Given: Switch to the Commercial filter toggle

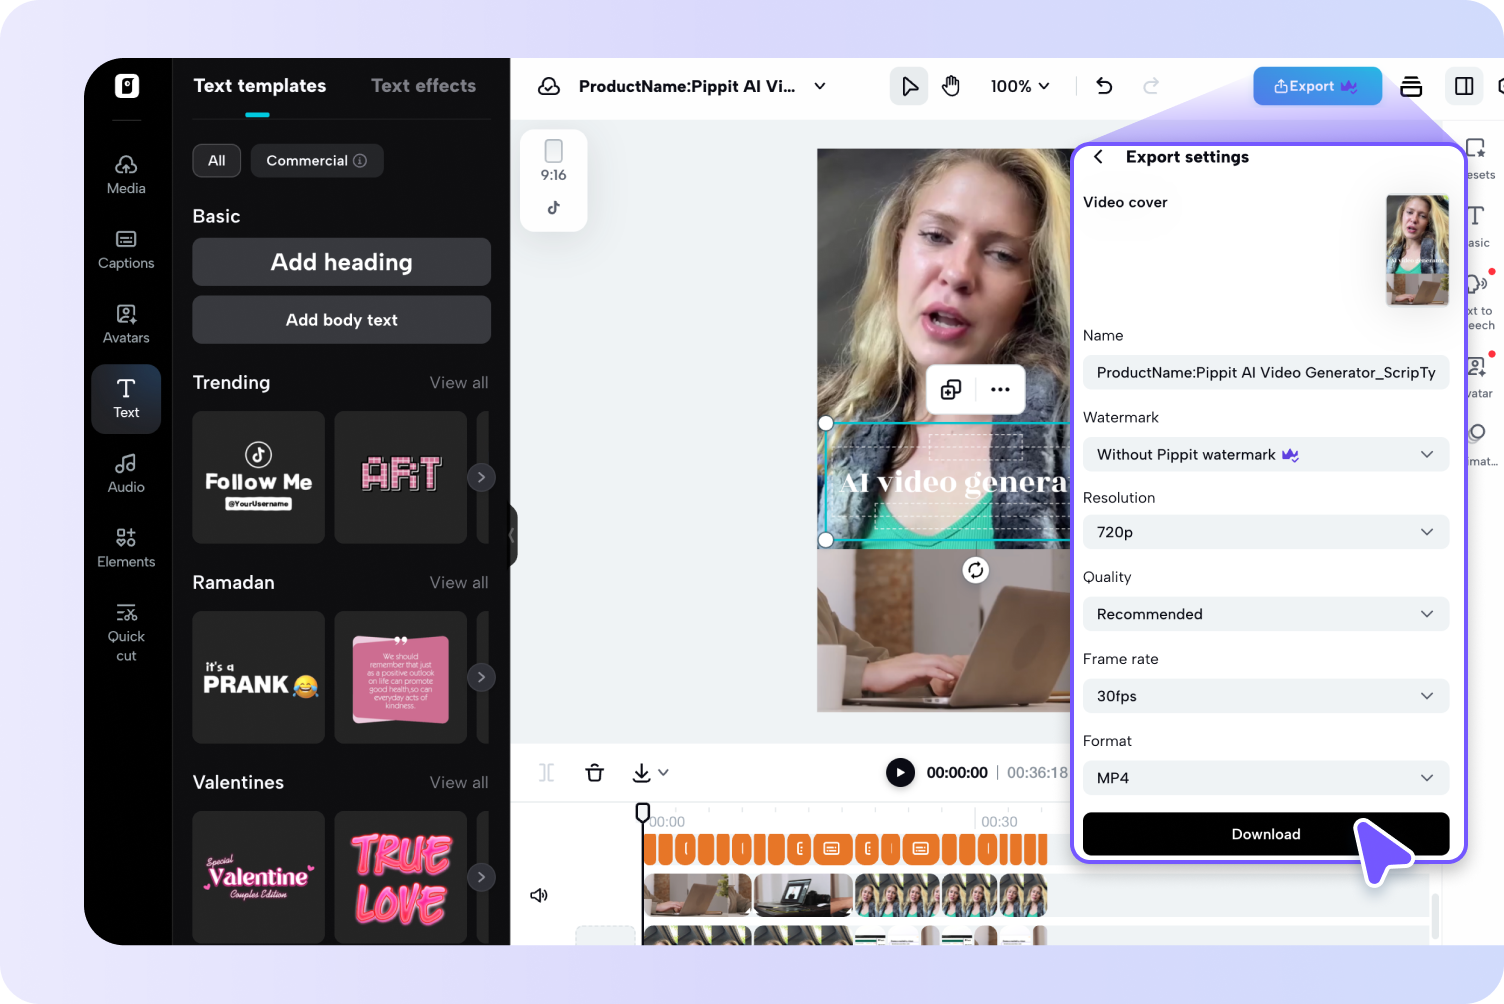Looking at the screenshot, I should (x=316, y=160).
